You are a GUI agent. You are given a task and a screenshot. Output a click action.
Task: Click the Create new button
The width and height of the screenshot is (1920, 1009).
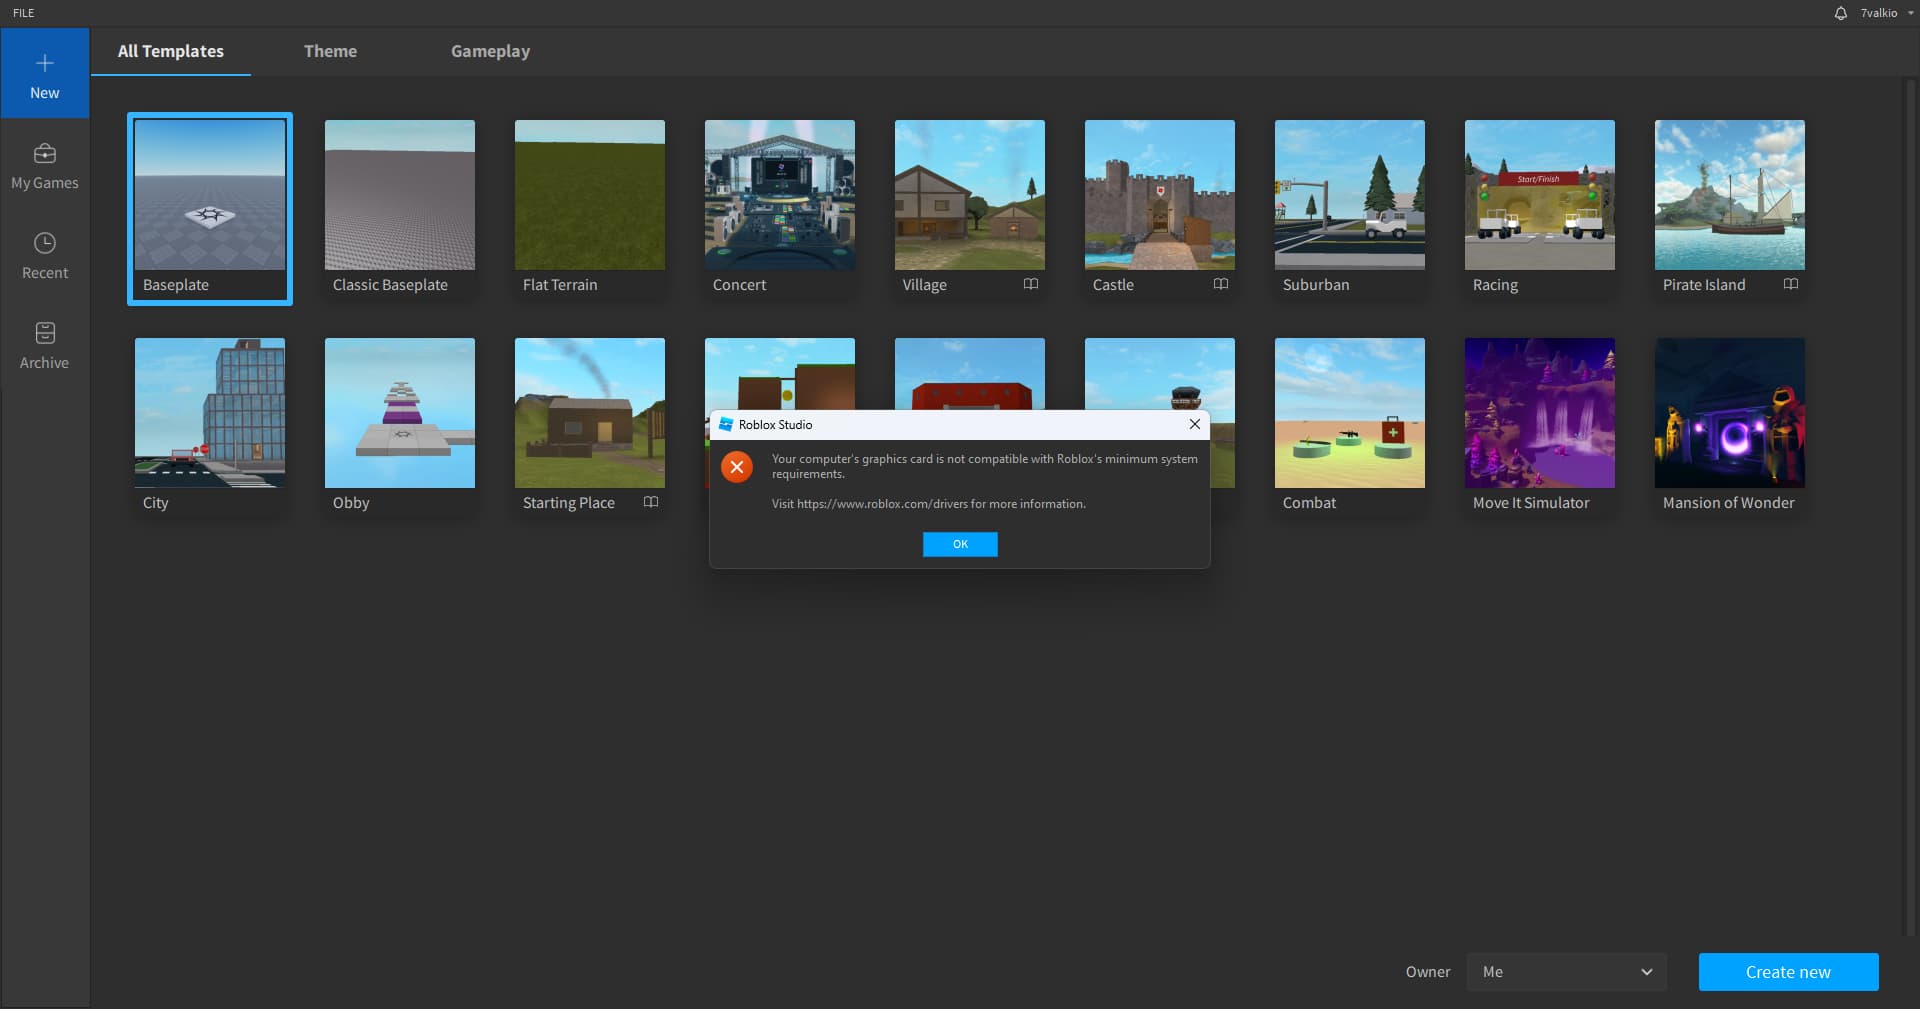(x=1788, y=972)
